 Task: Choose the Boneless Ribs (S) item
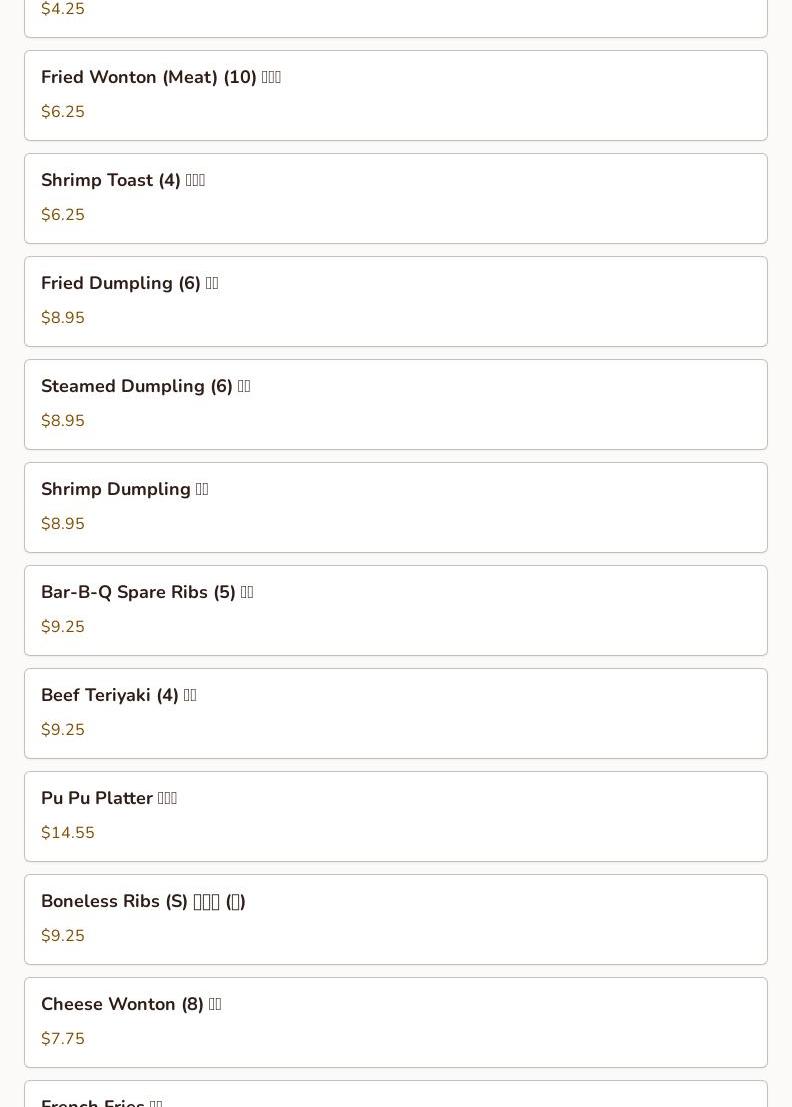click(395, 920)
